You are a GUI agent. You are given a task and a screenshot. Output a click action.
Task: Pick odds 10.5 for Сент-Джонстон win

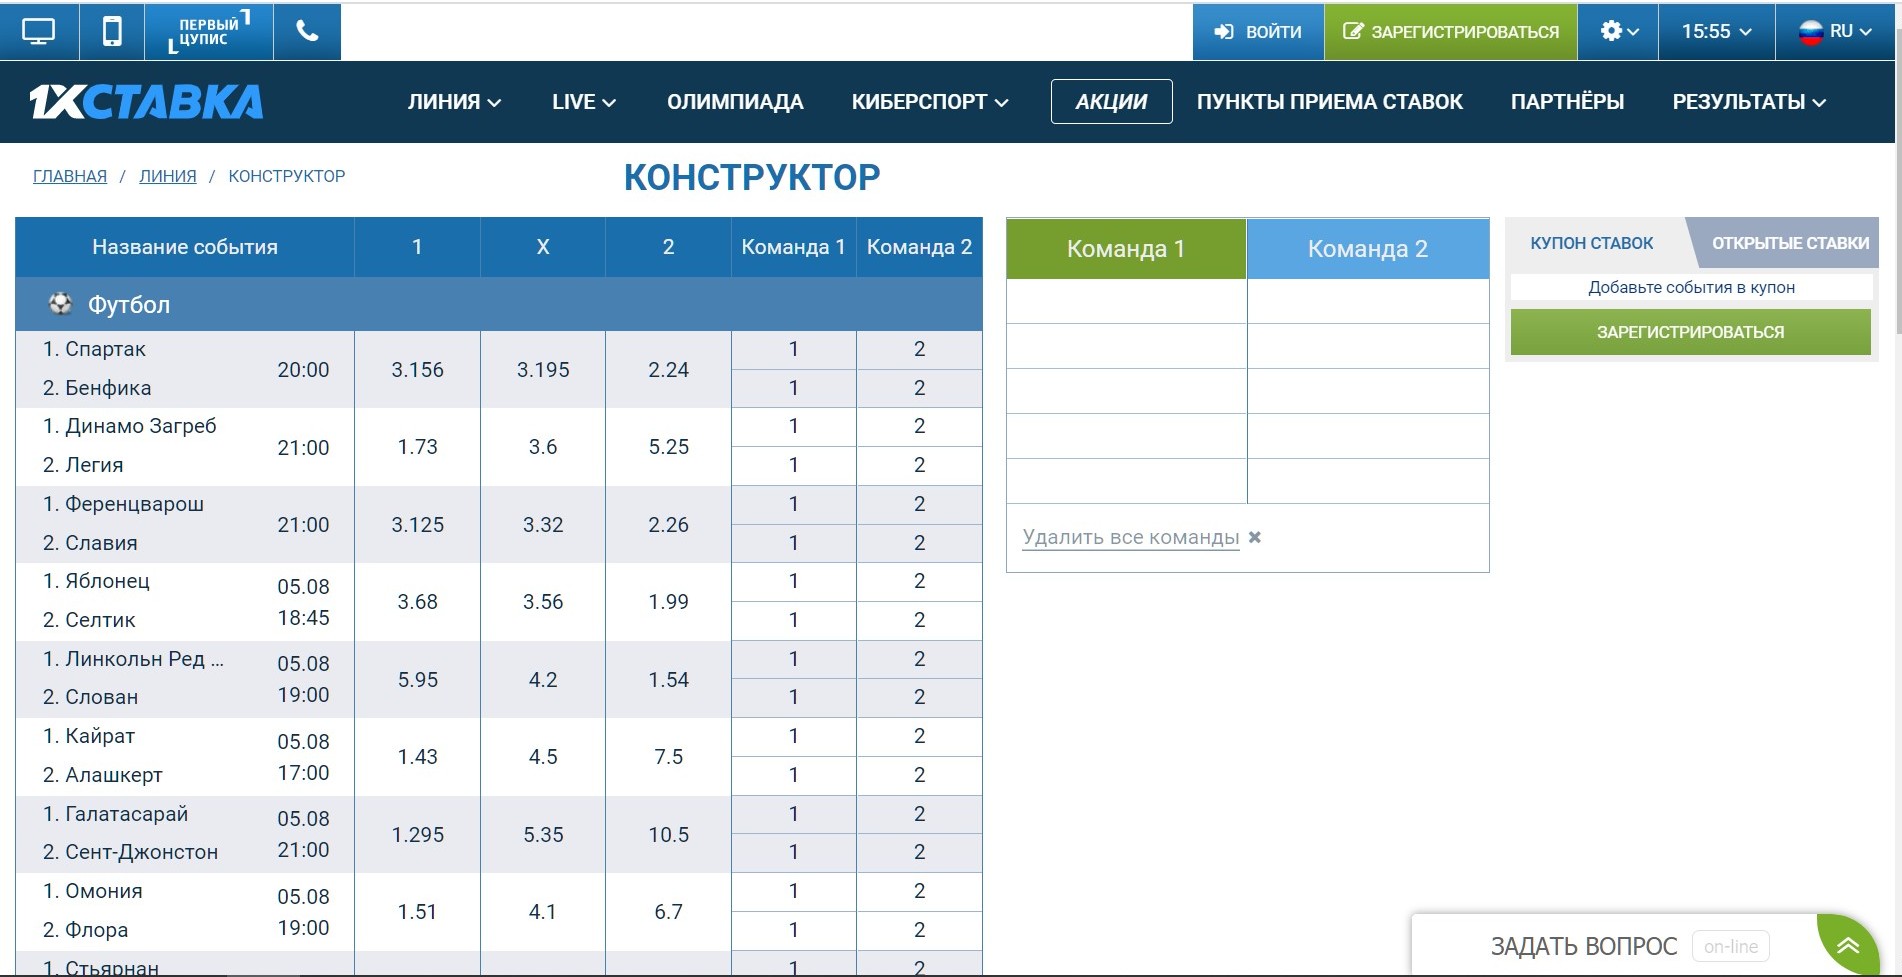668,835
